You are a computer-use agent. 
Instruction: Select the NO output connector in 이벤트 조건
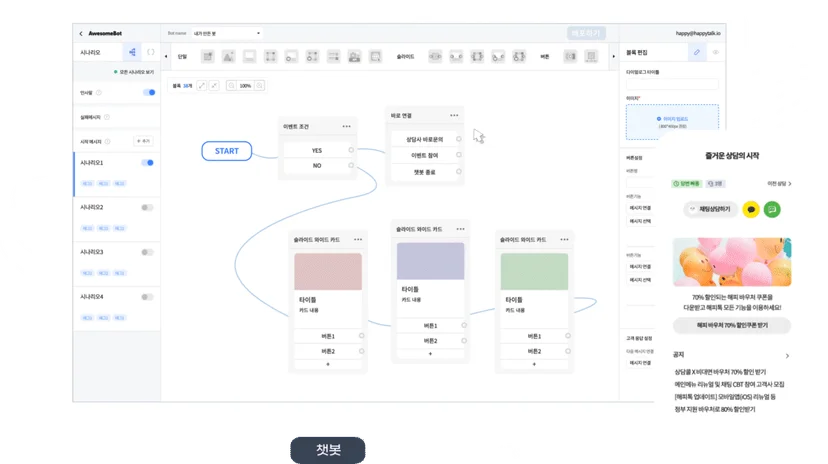click(351, 165)
